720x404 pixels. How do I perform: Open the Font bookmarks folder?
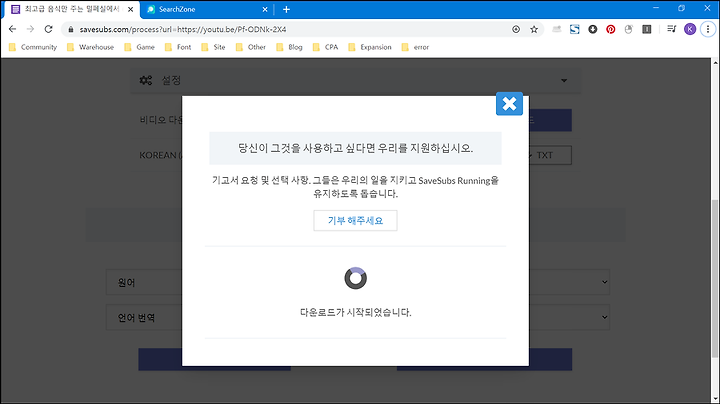point(178,47)
